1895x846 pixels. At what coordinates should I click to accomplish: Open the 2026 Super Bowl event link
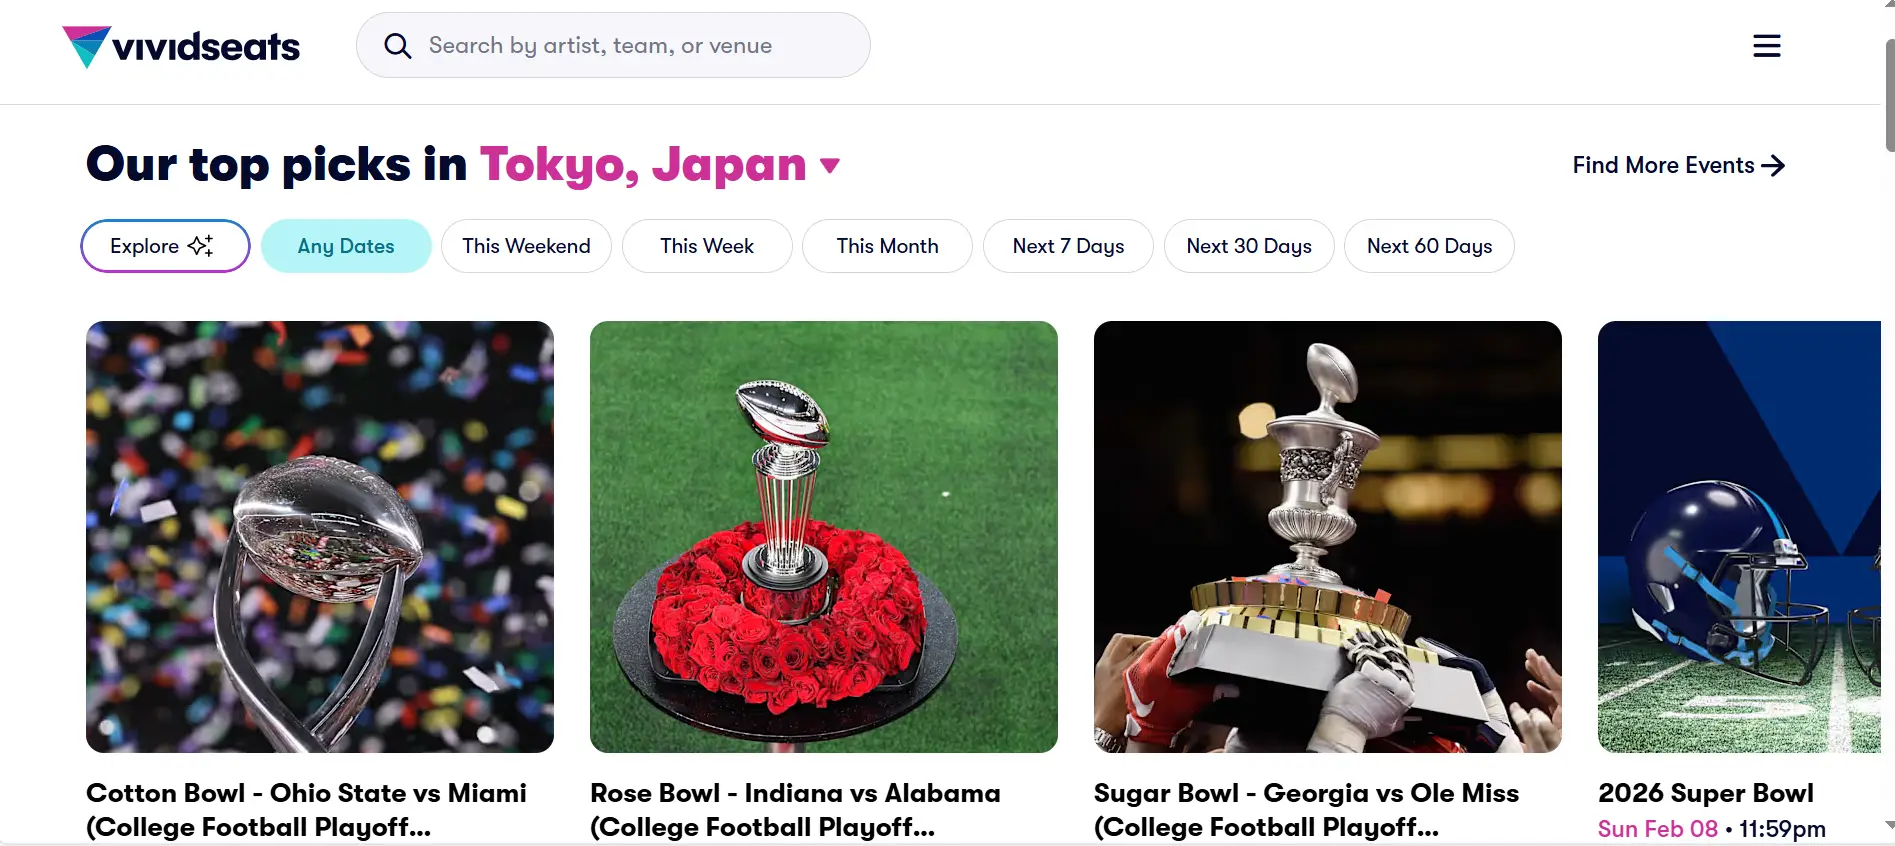click(1705, 793)
